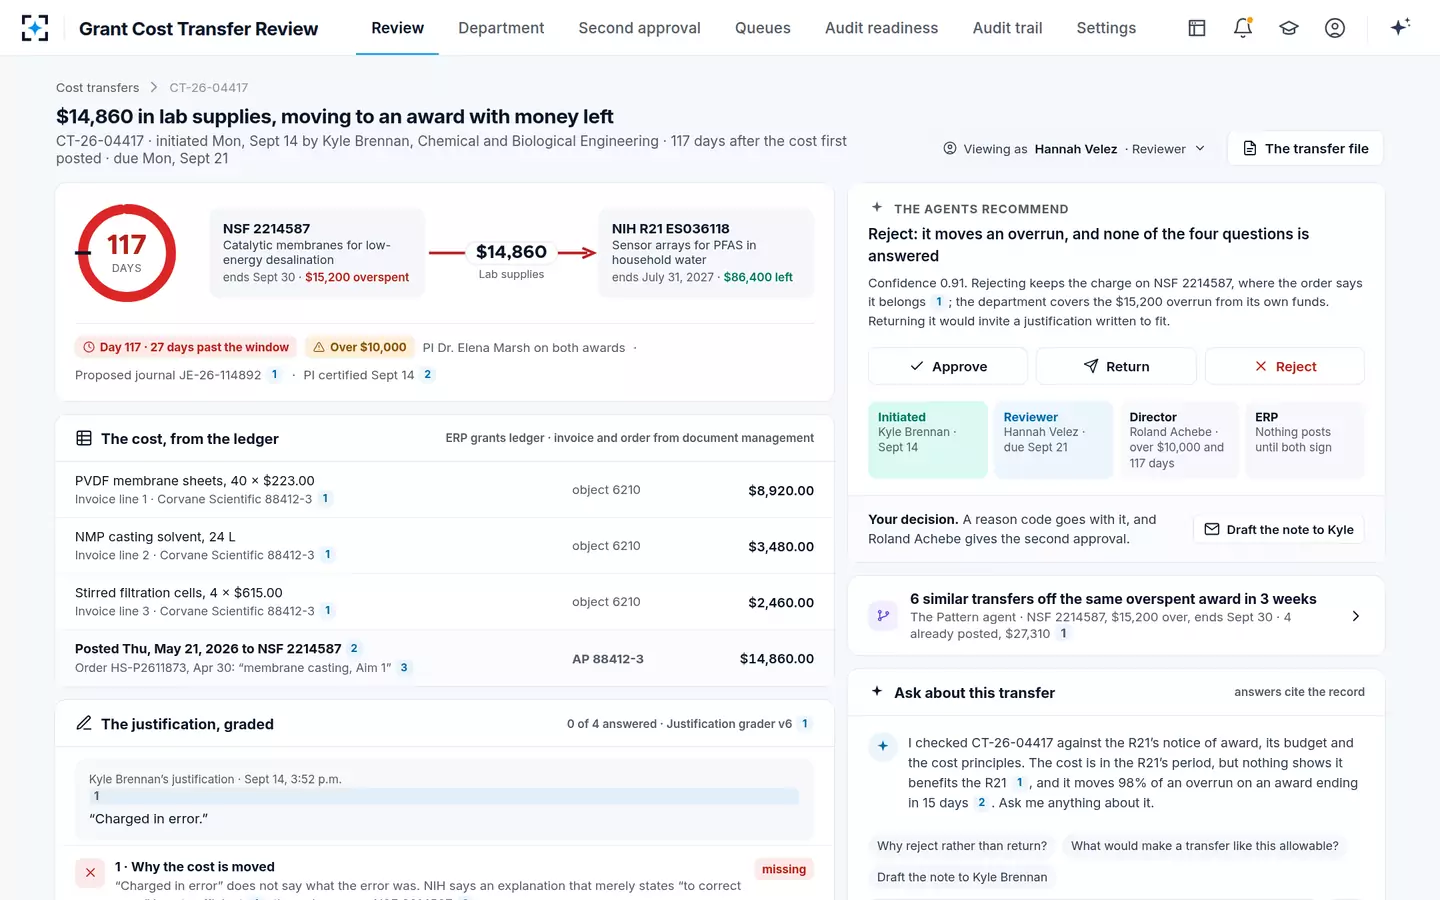This screenshot has width=1440, height=900.
Task: Click the 'Stirred filtration cells, 4 × $615.00' row
Action: [445, 602]
